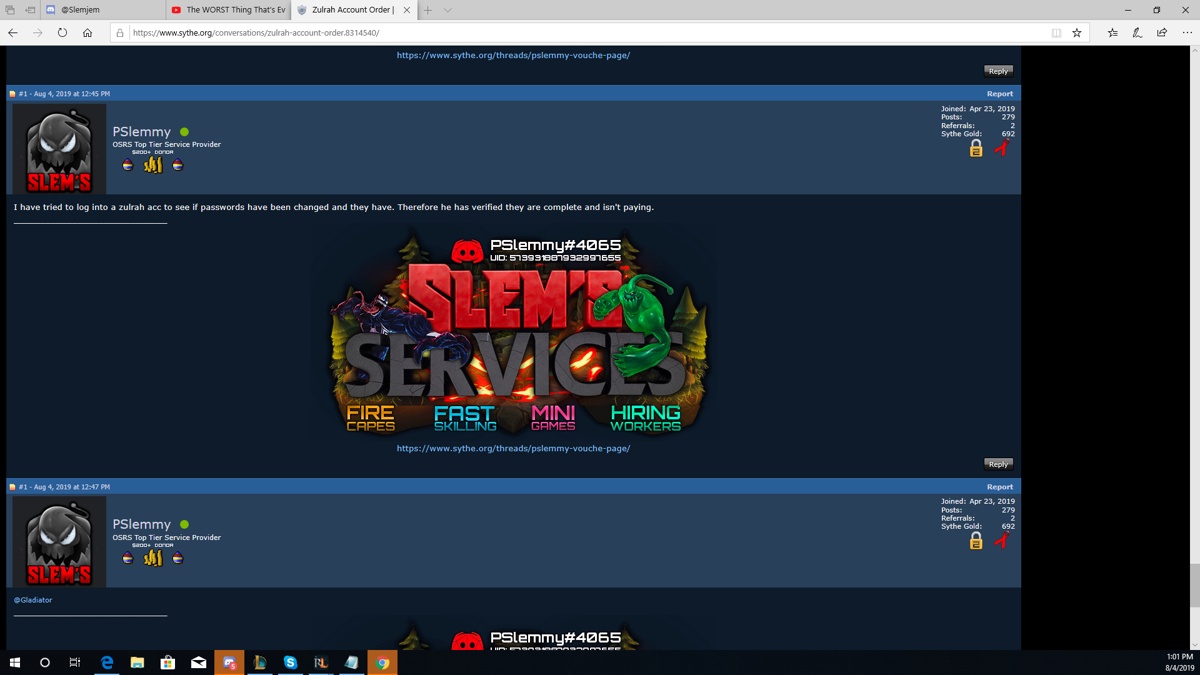Screen dimensions: 1200x675
Task: Report the 12:47 PM post
Action: 1000,487
